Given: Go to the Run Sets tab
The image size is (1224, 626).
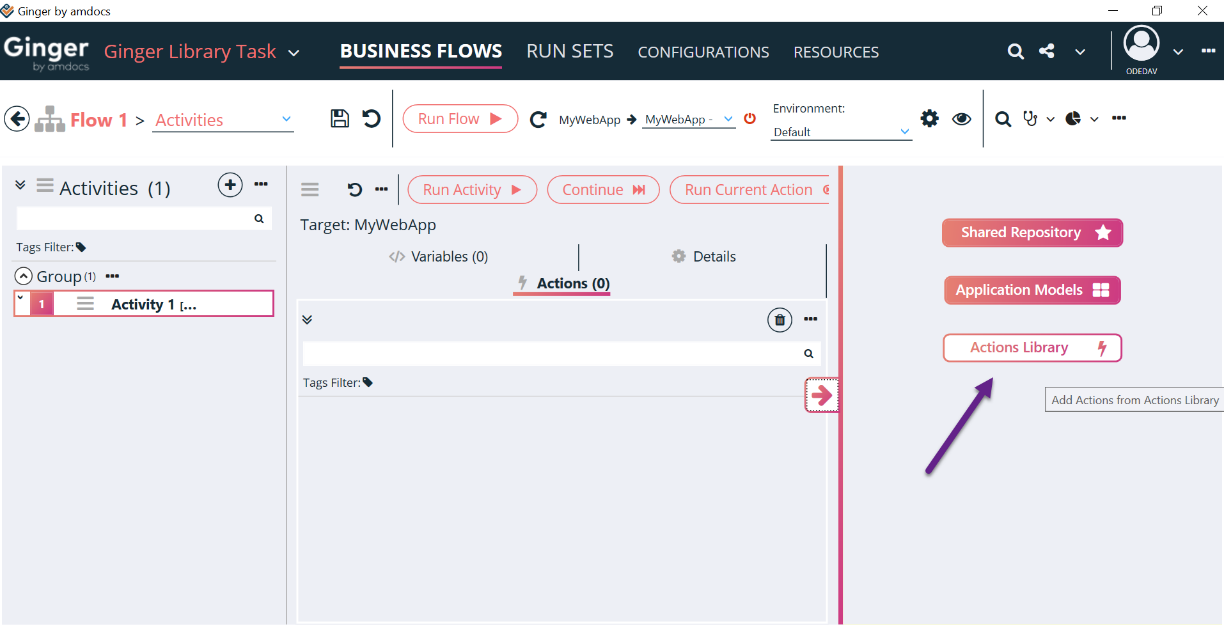Looking at the screenshot, I should 570,51.
